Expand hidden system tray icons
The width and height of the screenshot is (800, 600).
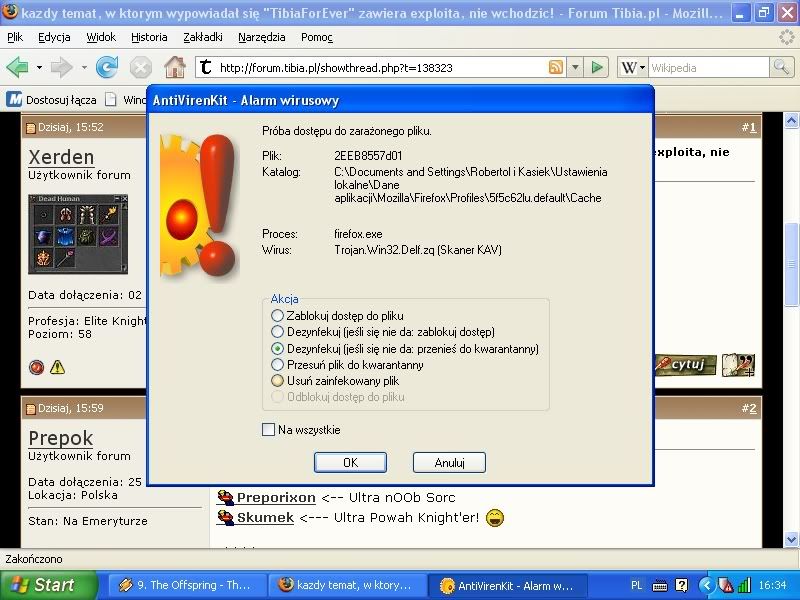coord(706,585)
